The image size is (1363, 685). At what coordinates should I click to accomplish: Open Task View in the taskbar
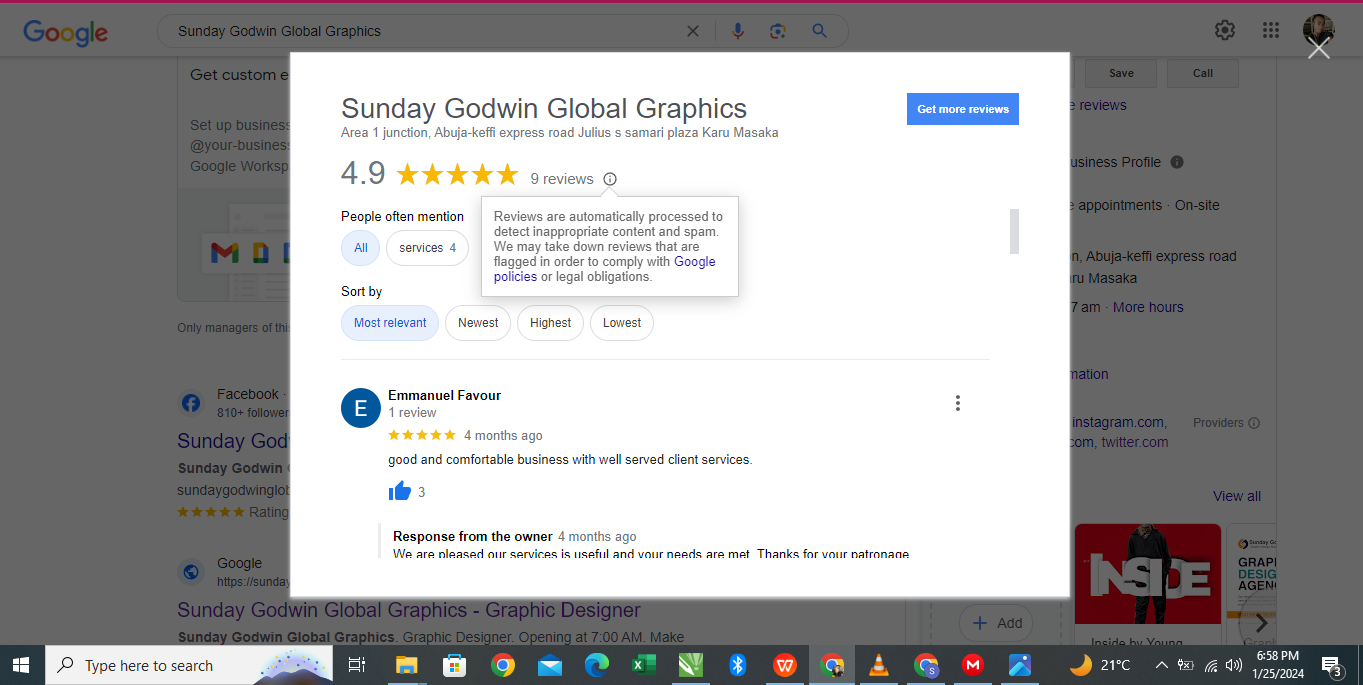[x=357, y=665]
